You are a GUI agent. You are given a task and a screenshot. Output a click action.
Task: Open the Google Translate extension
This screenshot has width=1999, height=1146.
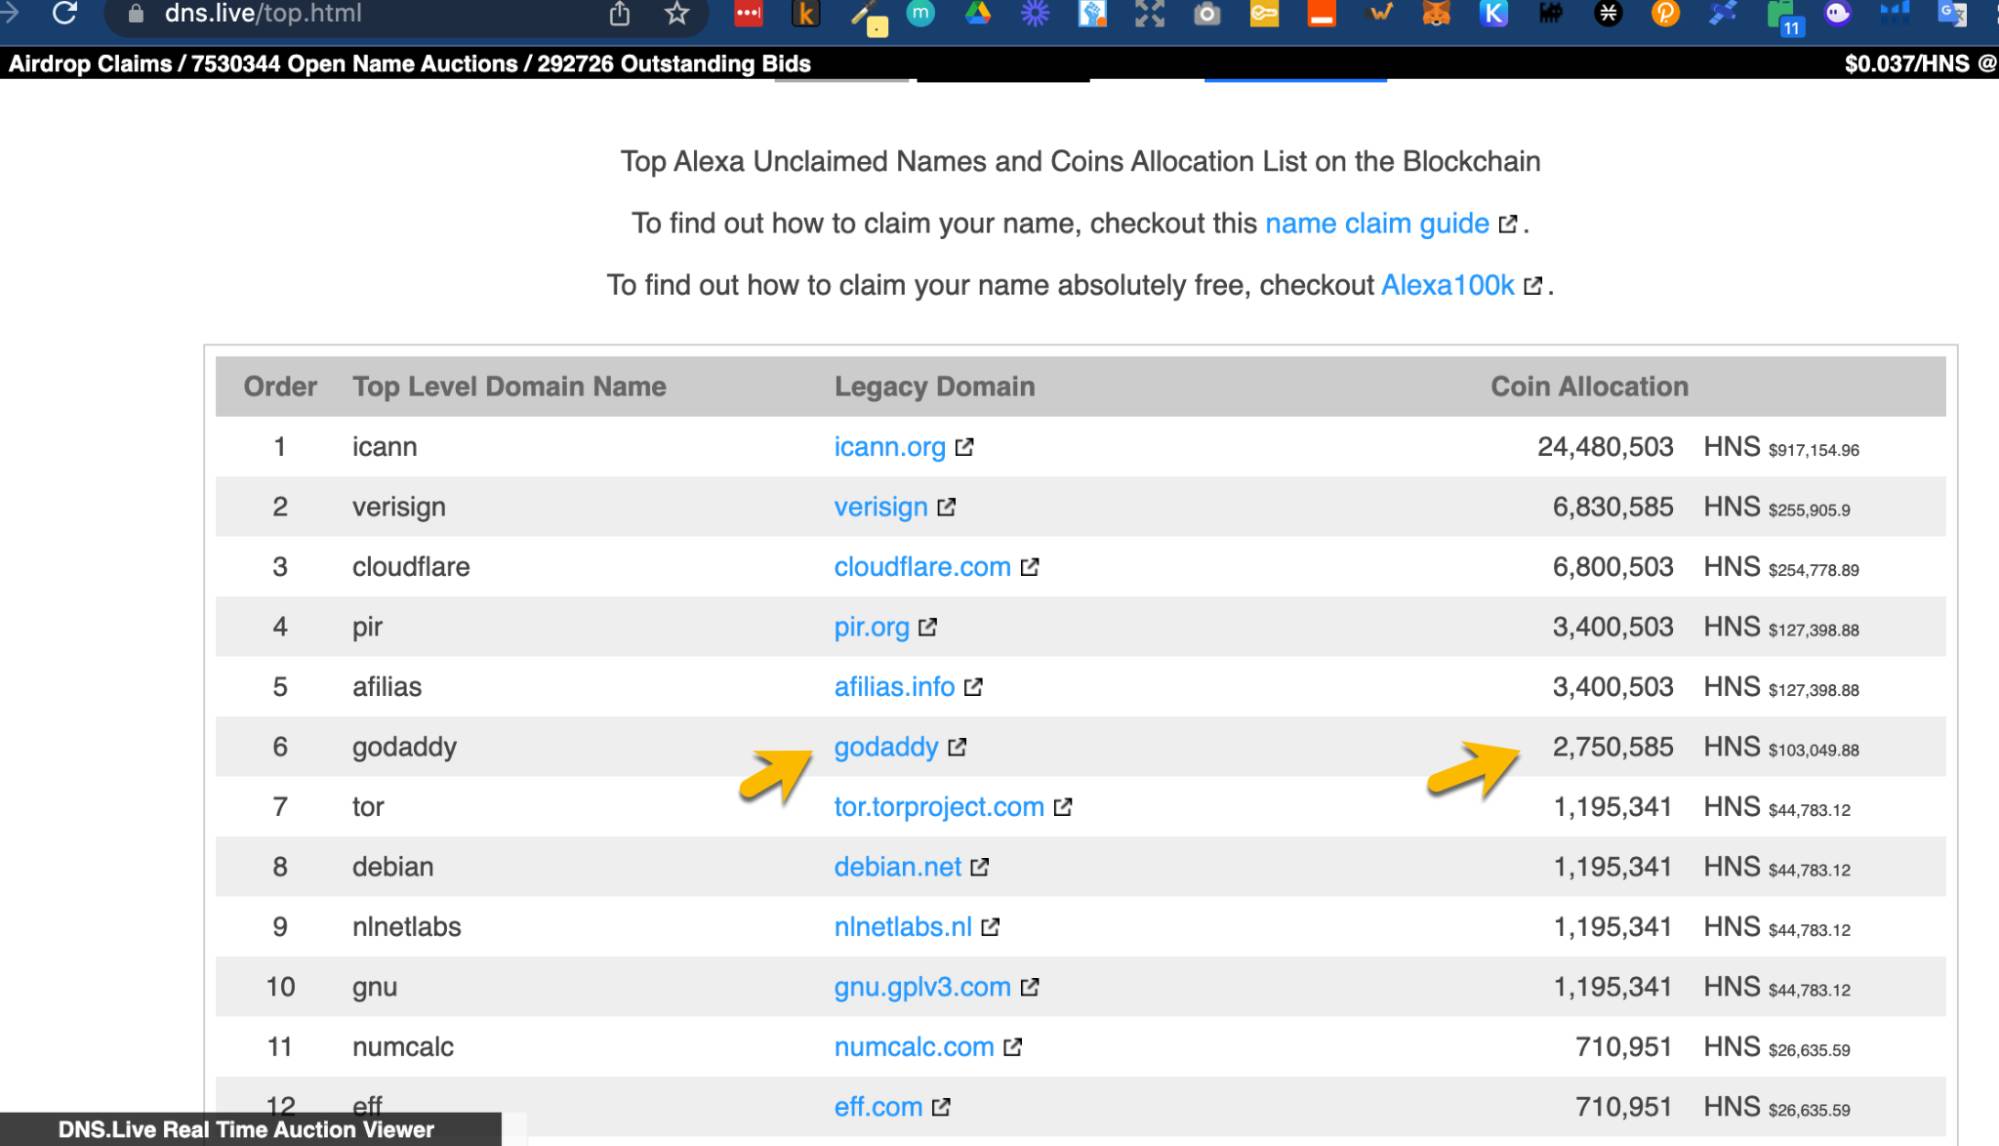click(x=1951, y=13)
